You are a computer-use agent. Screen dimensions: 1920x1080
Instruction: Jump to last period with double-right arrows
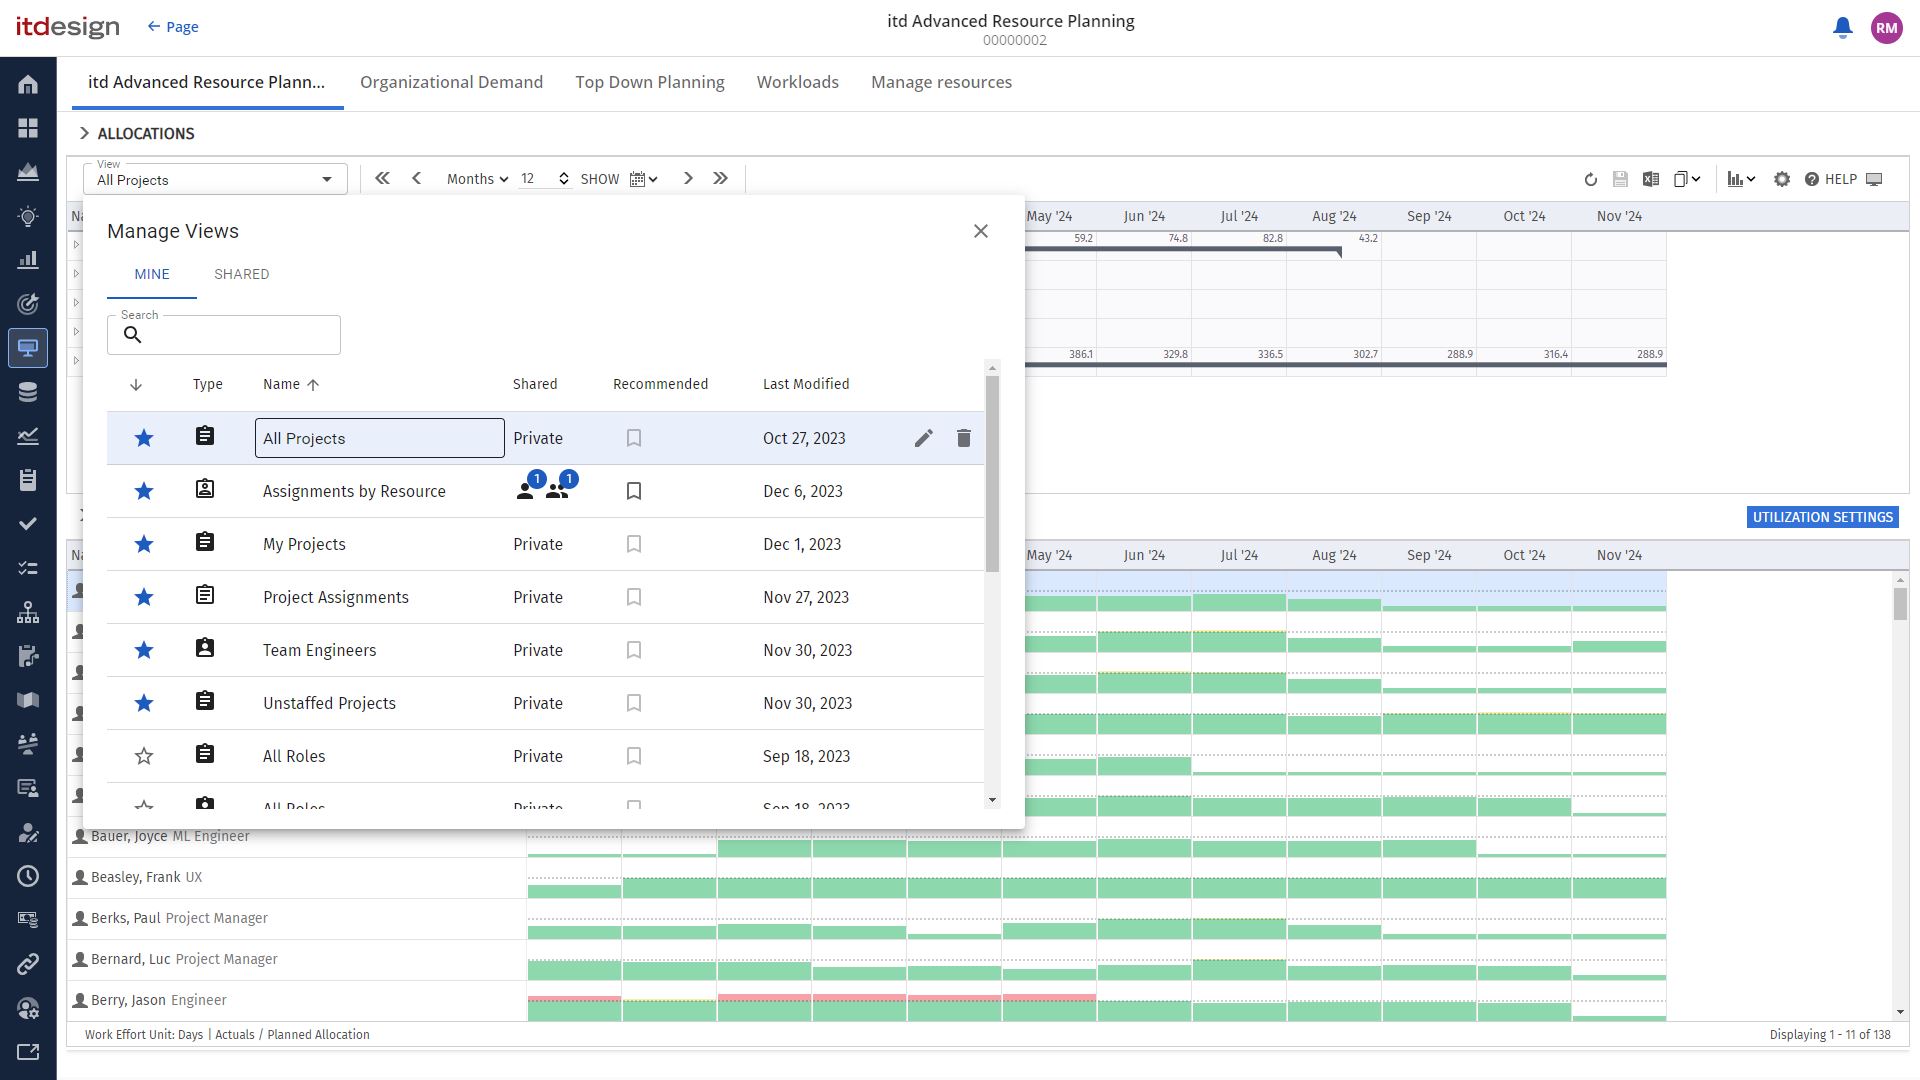tap(720, 178)
